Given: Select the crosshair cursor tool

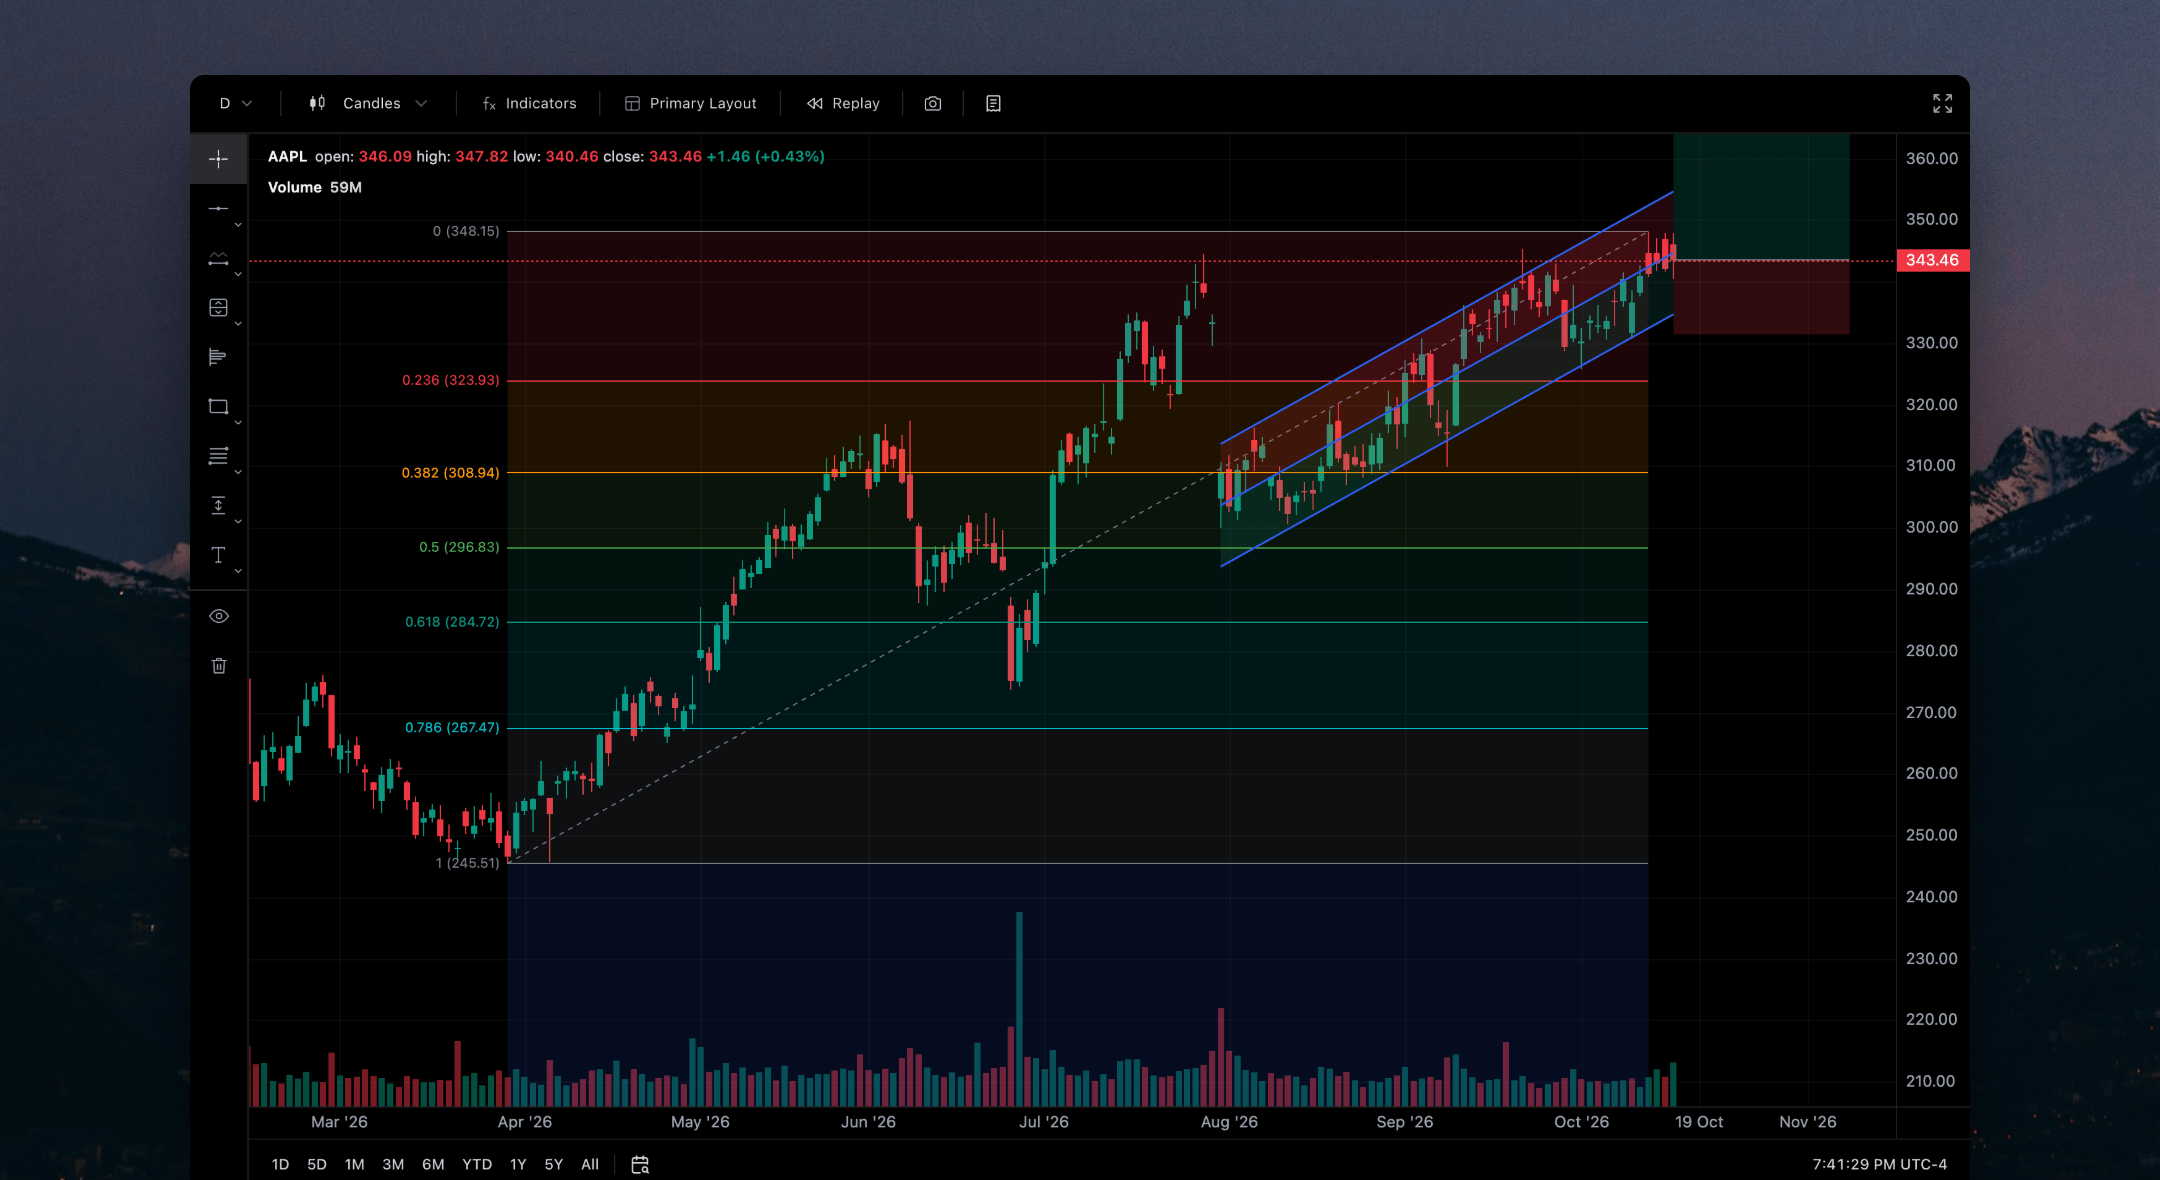Looking at the screenshot, I should (218, 159).
